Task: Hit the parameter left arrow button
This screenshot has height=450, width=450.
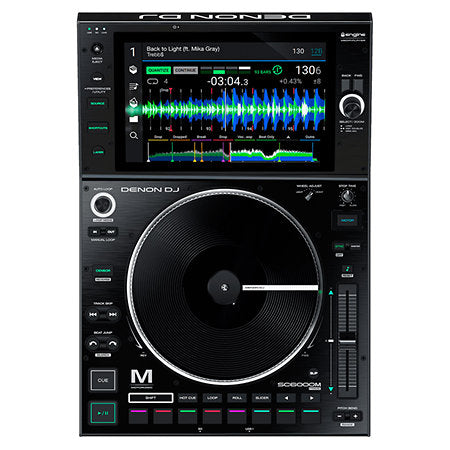Action: [x=286, y=398]
